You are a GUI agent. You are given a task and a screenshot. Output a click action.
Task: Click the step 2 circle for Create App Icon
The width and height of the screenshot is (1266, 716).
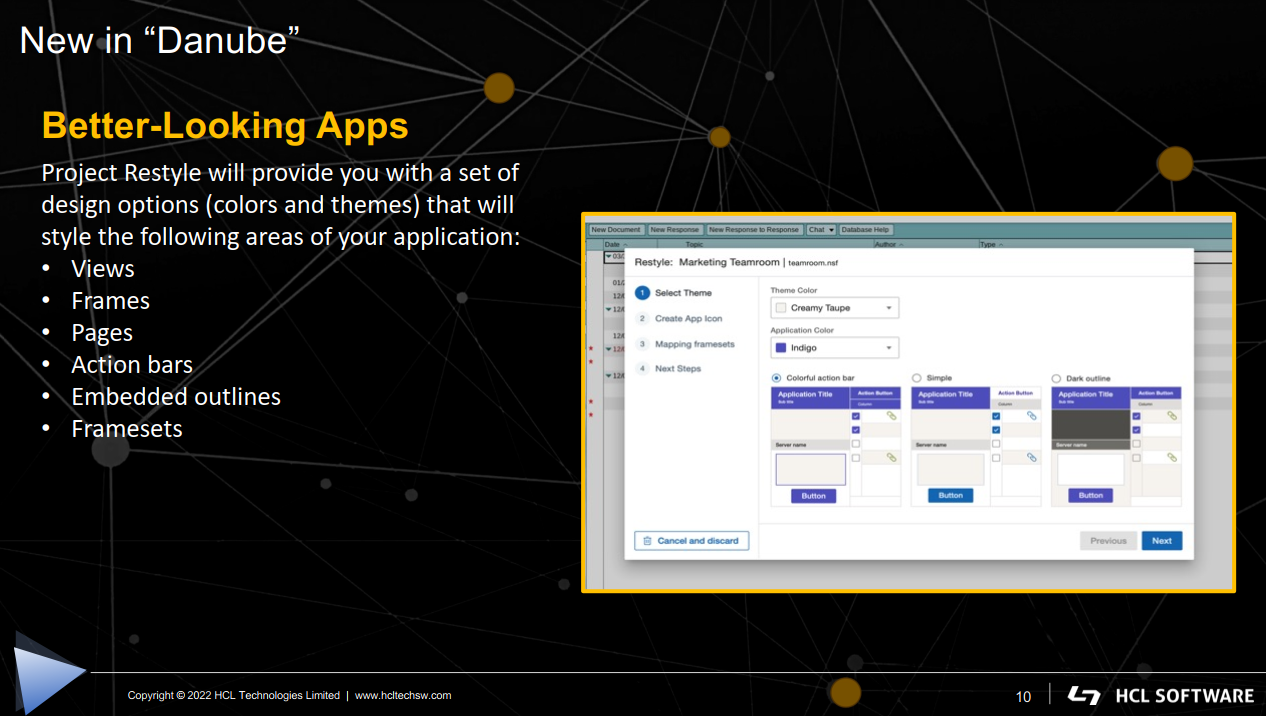click(x=643, y=319)
